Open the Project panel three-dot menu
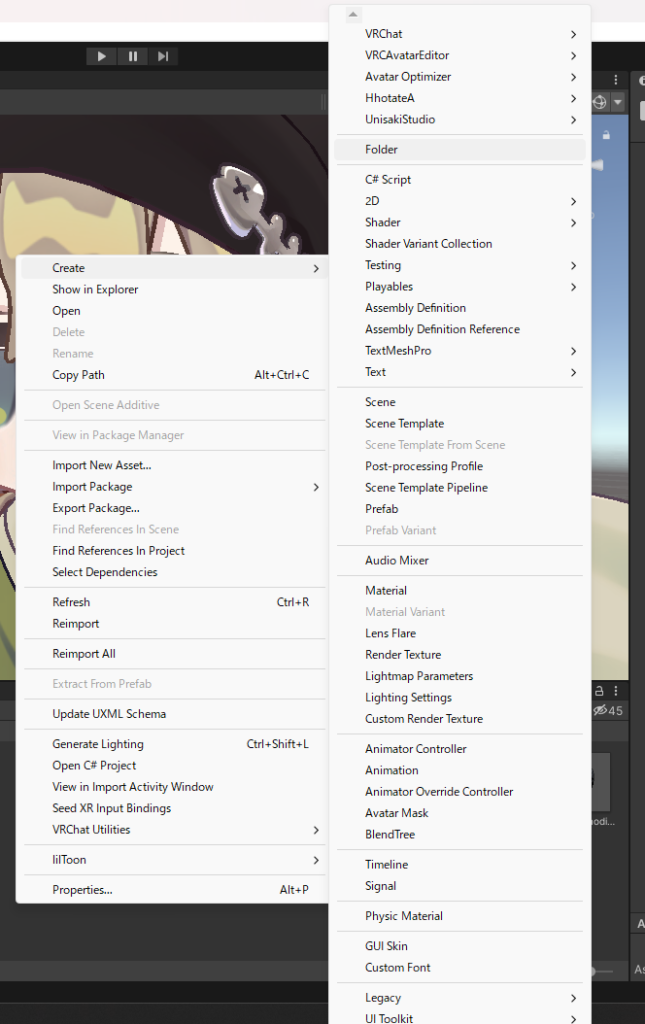The height and width of the screenshot is (1024, 645). pyautogui.click(x=615, y=690)
